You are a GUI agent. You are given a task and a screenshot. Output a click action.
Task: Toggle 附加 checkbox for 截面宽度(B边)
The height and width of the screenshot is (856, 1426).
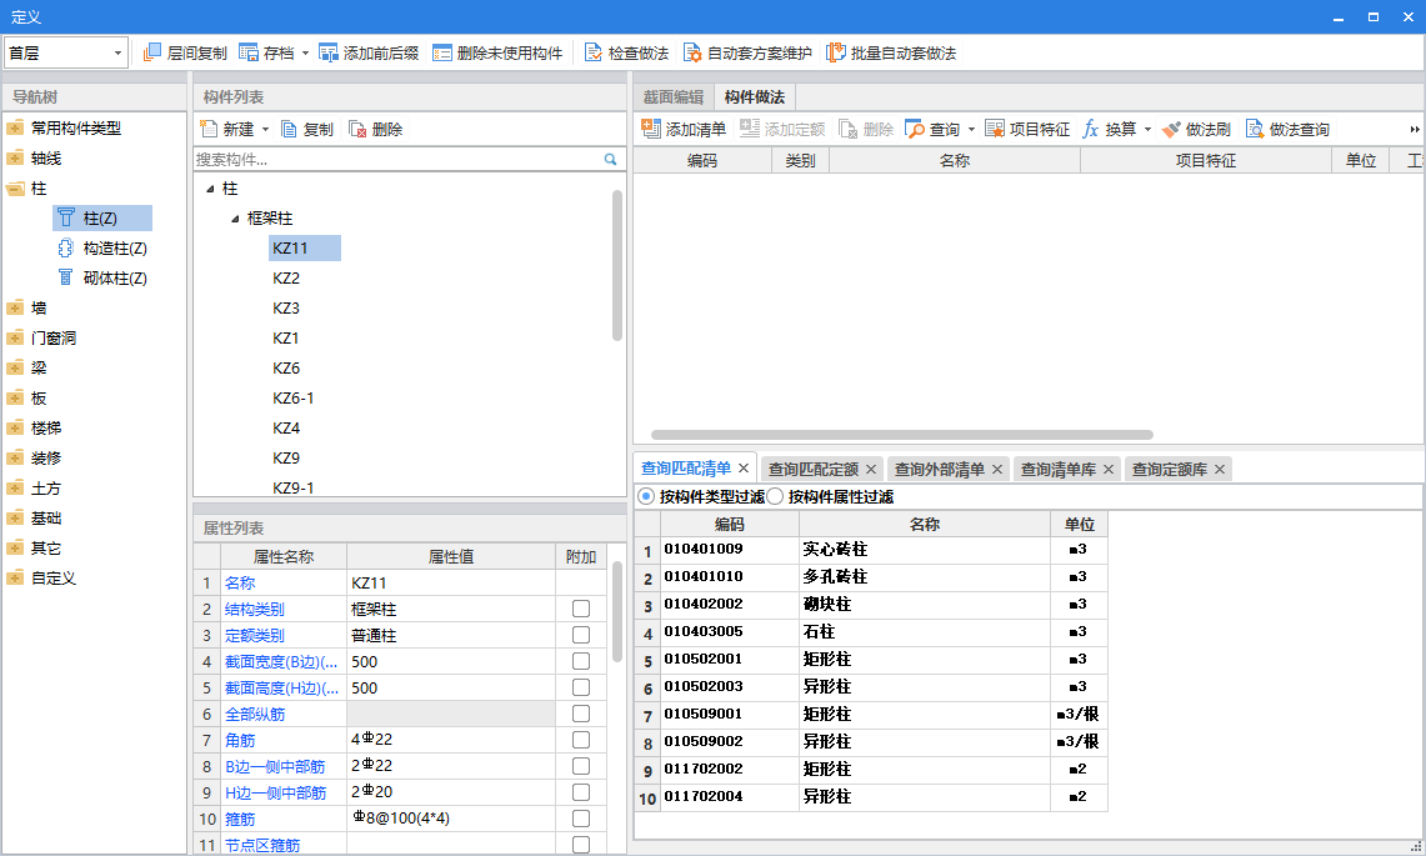point(581,660)
